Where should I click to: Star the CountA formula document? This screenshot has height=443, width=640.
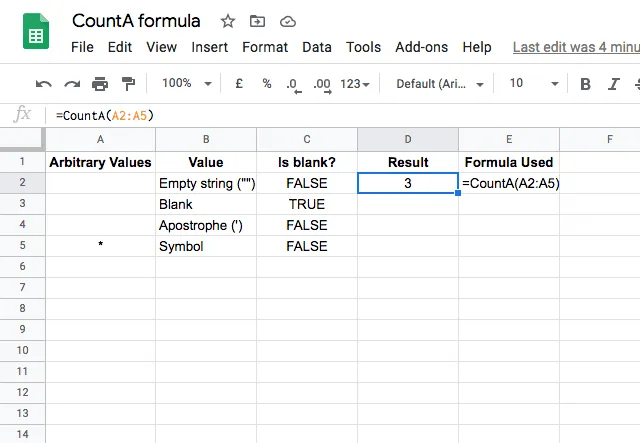[x=228, y=21]
